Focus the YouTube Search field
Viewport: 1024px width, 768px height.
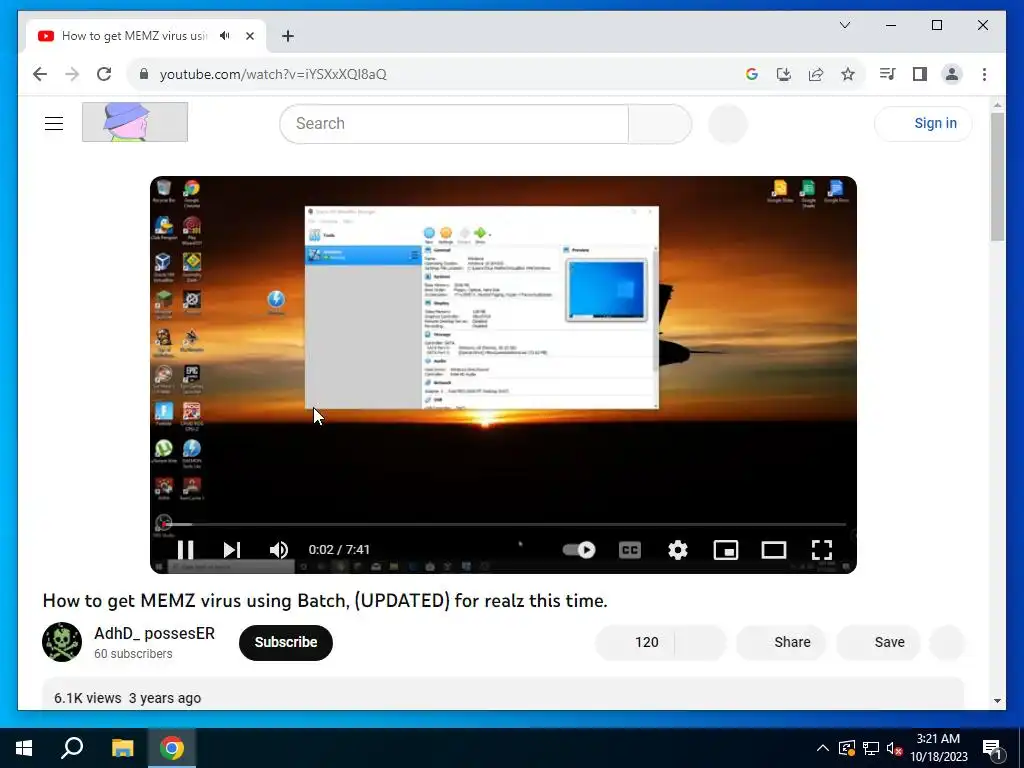(454, 123)
